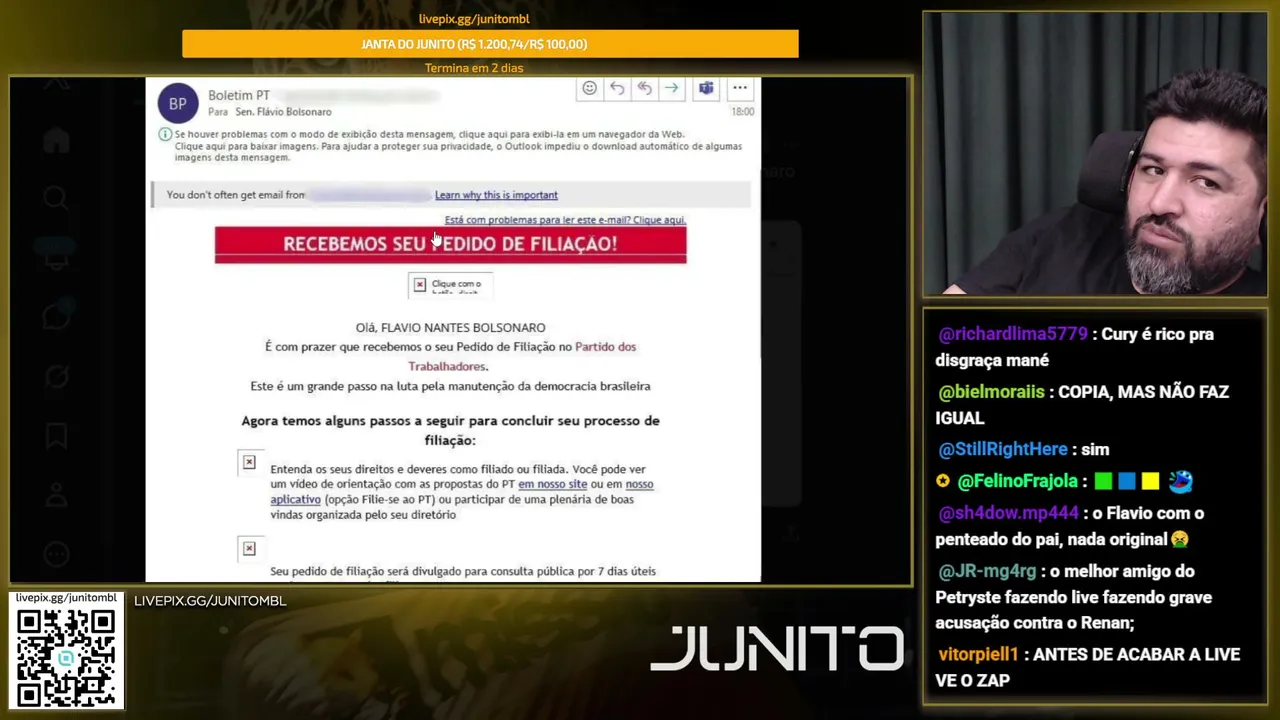This screenshot has height=720, width=1280.
Task: Click chat username '@FelinoFrajola'
Action: point(1018,482)
